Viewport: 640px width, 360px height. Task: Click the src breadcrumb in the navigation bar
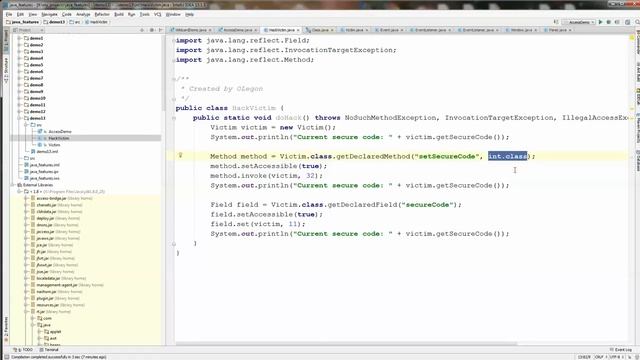[75, 22]
